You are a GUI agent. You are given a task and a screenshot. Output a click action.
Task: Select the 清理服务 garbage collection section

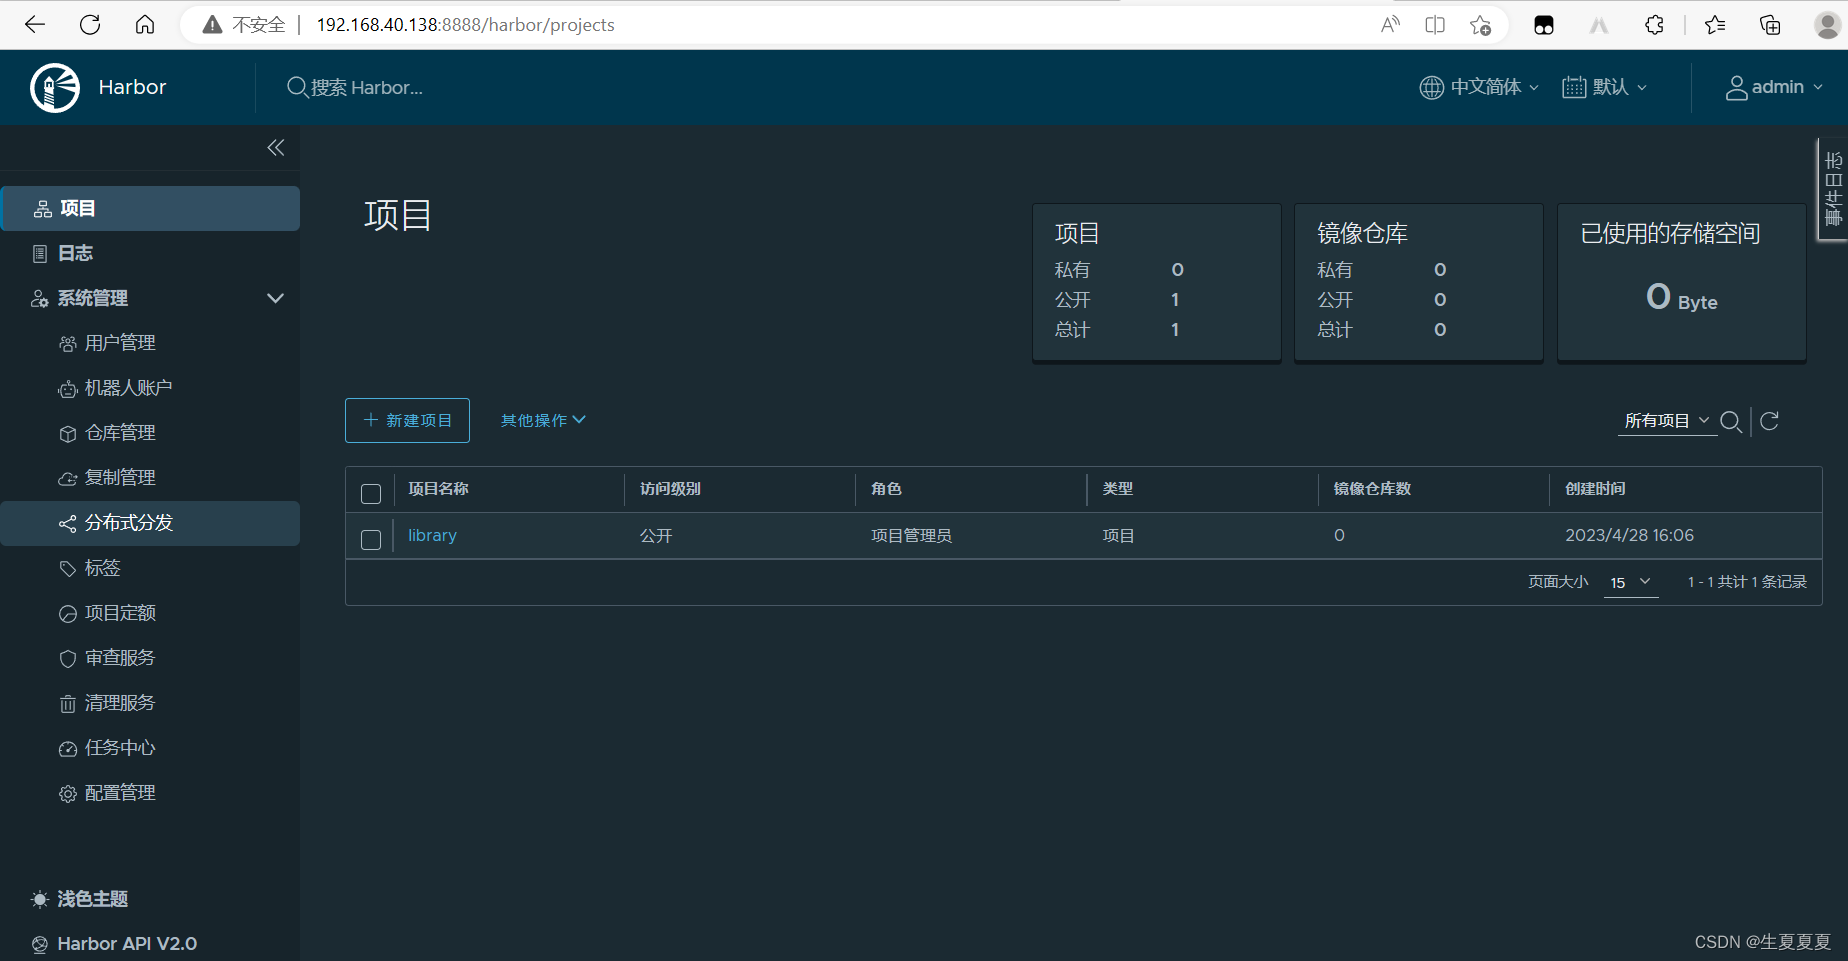point(121,702)
